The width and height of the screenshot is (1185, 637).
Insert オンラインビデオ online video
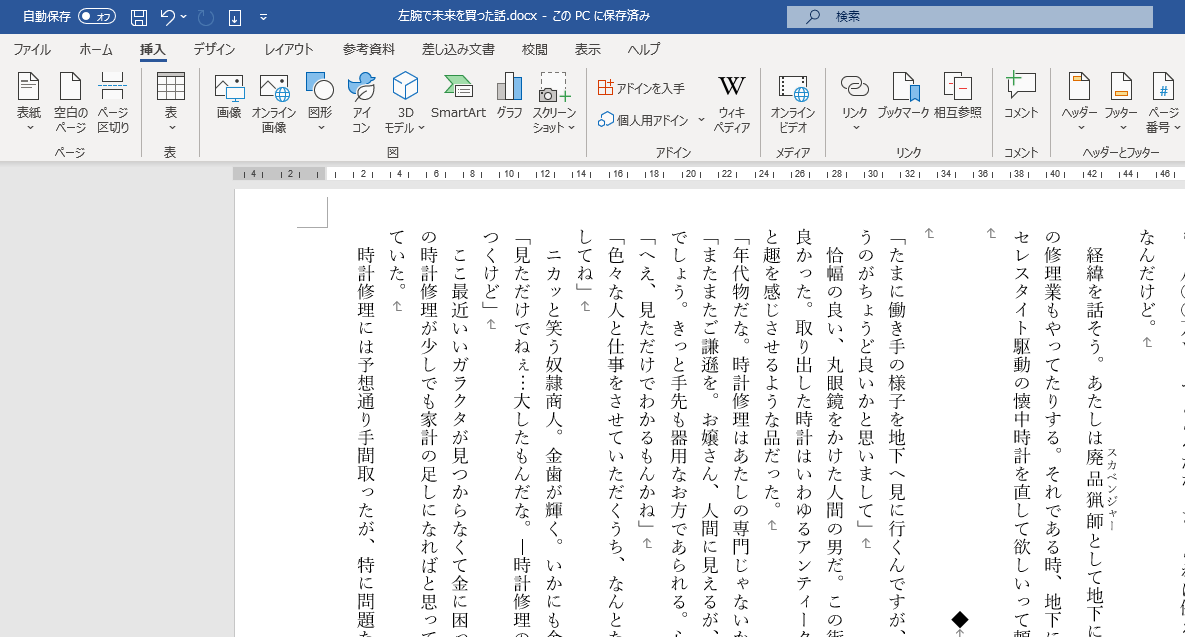tap(793, 103)
